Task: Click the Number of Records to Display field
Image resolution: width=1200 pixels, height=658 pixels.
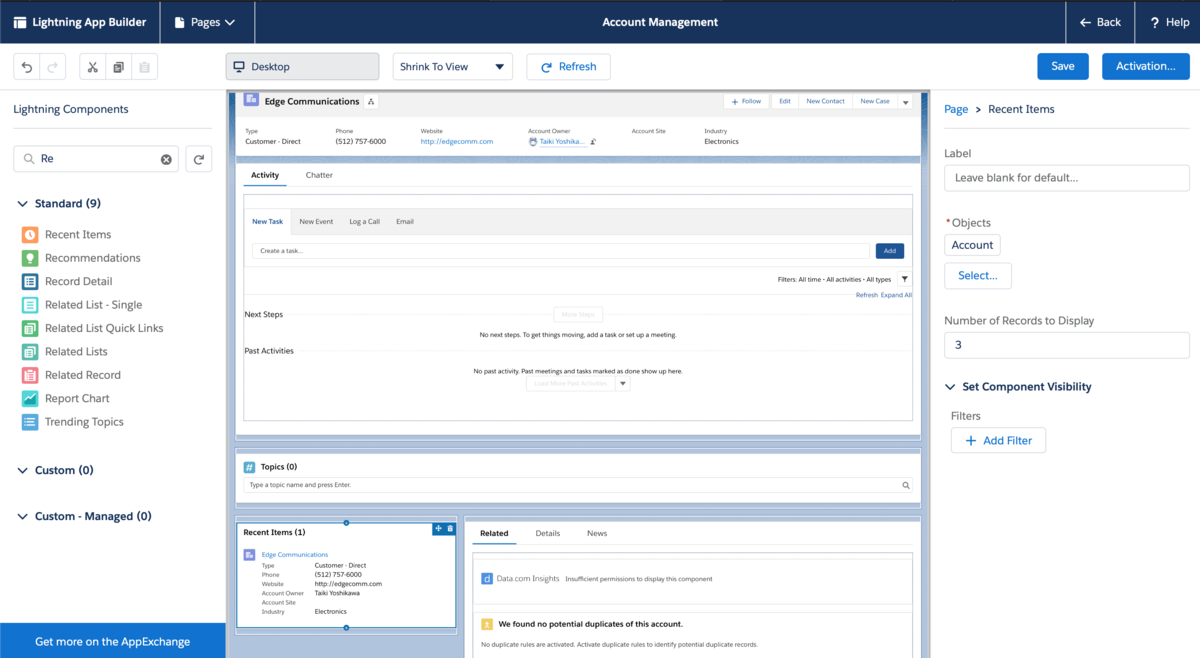Action: pos(1067,345)
